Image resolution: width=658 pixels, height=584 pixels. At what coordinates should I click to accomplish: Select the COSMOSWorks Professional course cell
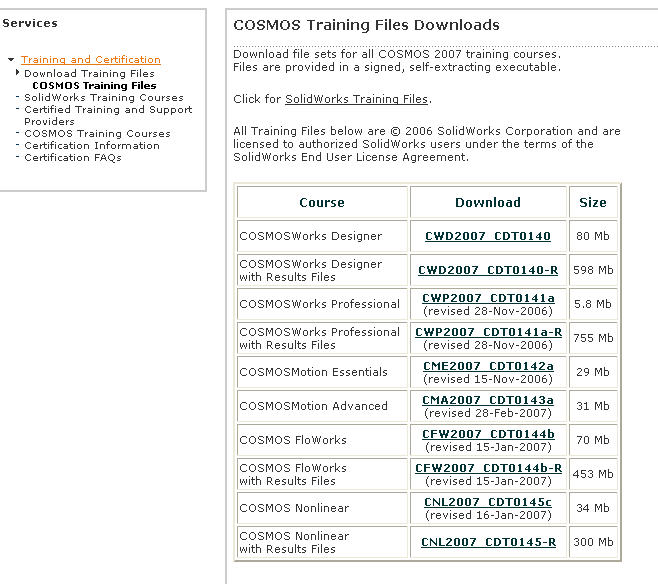click(x=322, y=304)
